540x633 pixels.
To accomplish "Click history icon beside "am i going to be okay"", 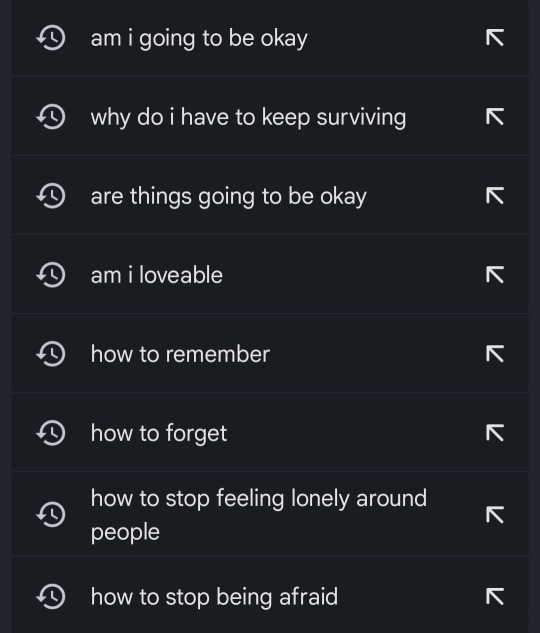I will coord(51,38).
